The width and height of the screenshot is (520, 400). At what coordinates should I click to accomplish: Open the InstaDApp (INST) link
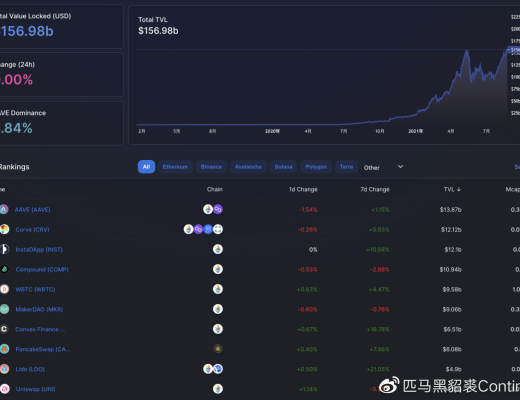click(39, 250)
